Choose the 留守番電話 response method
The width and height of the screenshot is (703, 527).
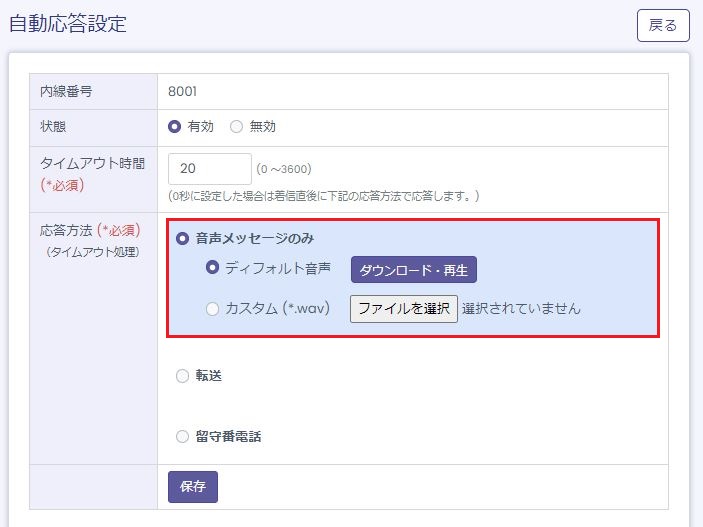point(182,436)
